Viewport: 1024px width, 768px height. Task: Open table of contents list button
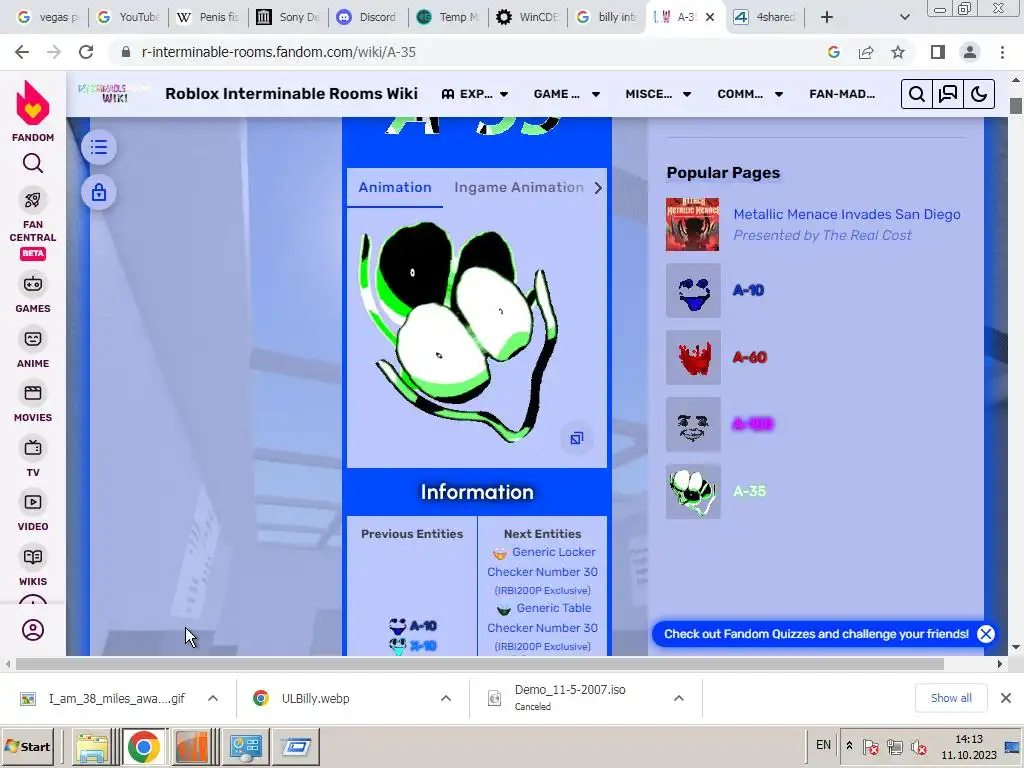click(99, 147)
